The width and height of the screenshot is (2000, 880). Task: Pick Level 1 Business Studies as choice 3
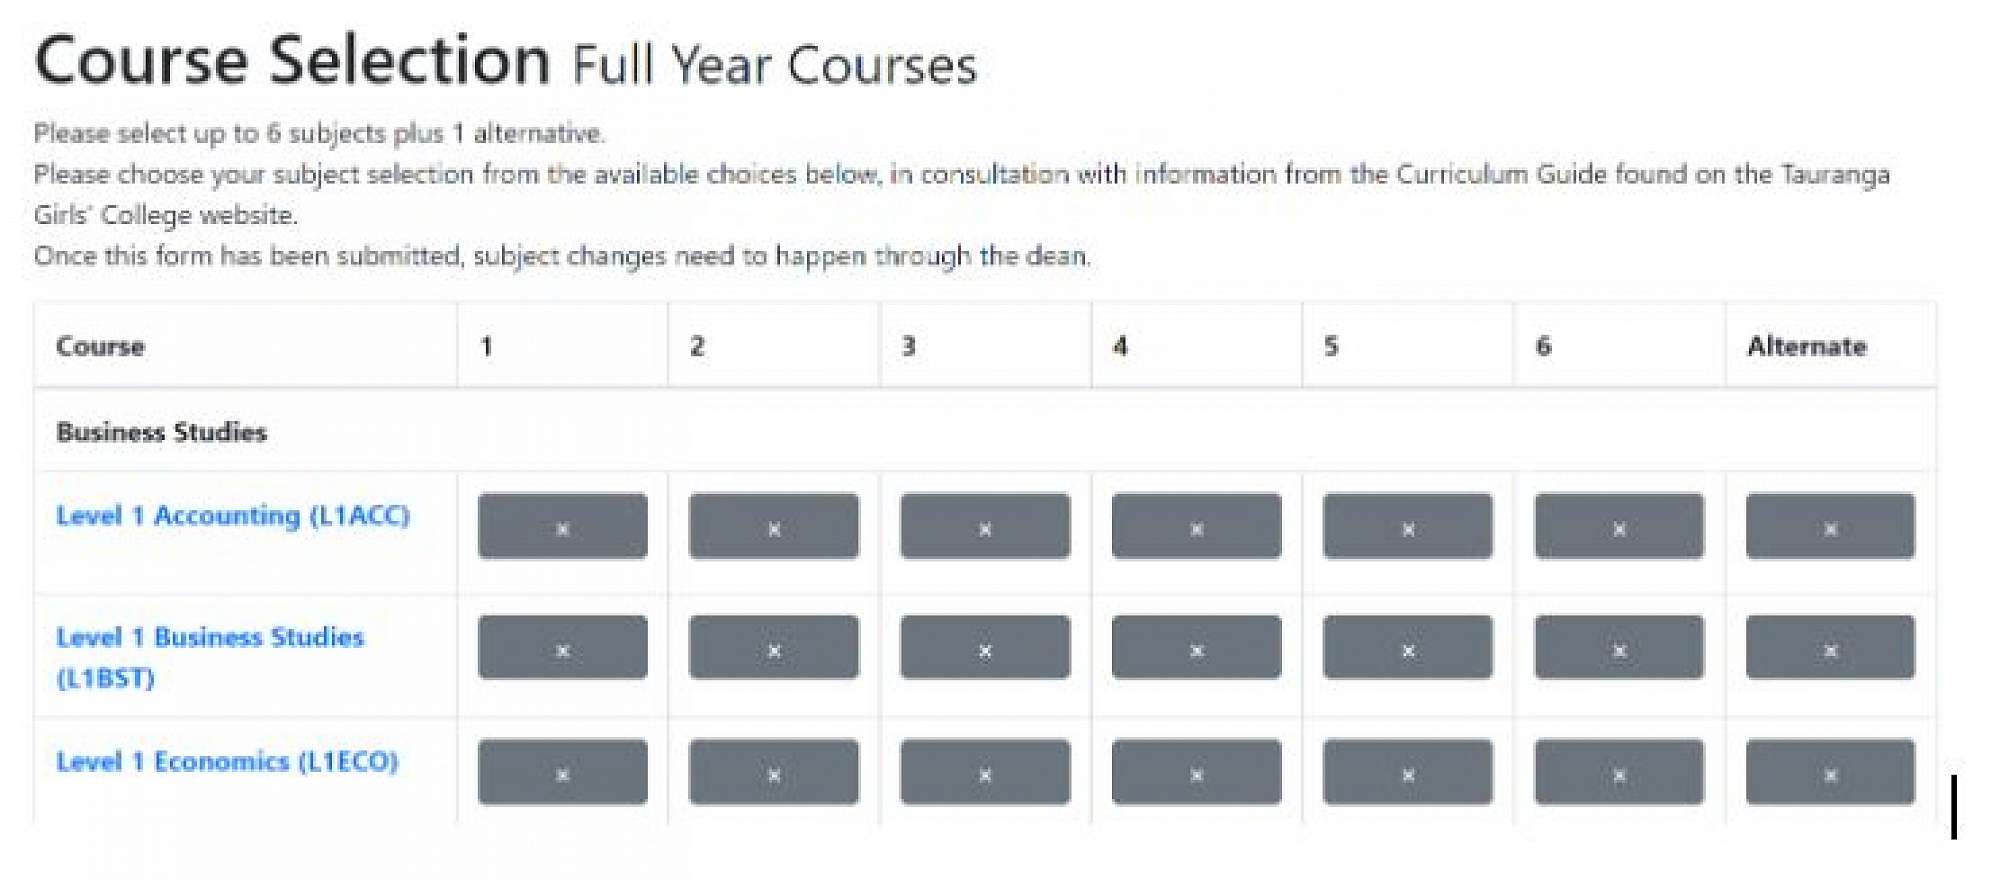click(x=985, y=648)
